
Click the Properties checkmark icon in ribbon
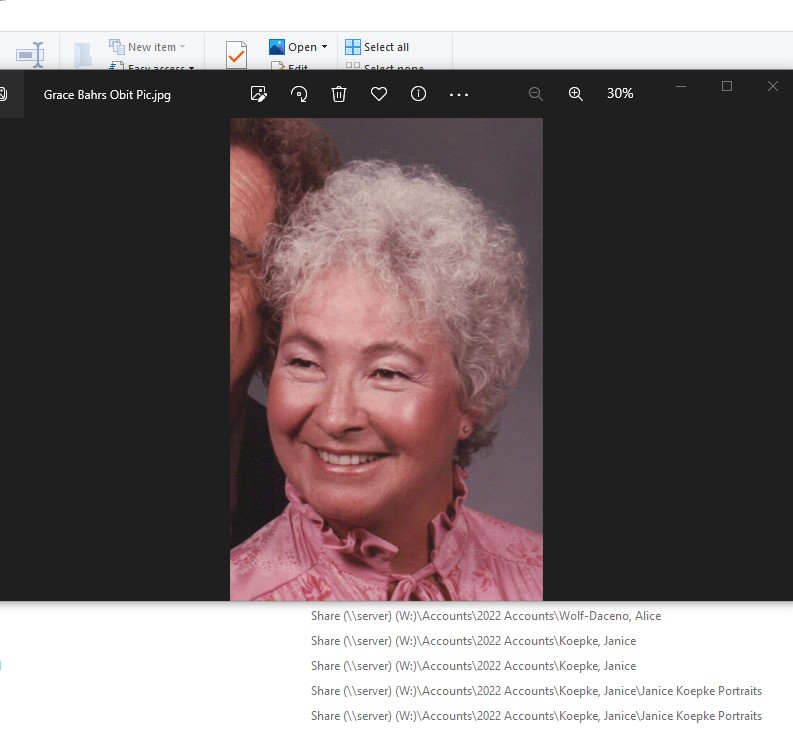click(x=236, y=54)
